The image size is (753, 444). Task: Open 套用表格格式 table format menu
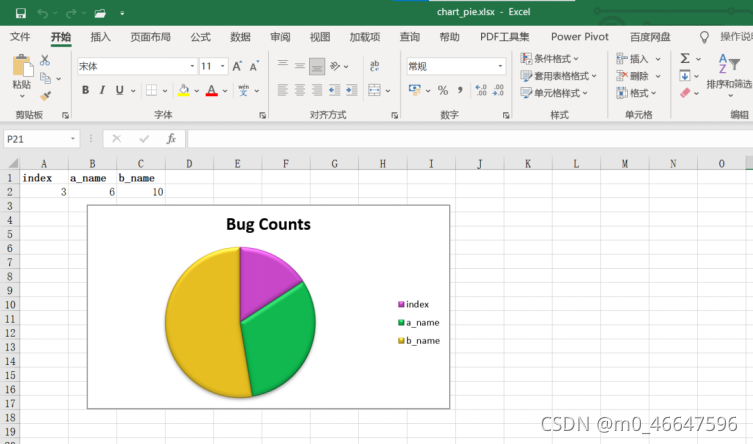(559, 76)
